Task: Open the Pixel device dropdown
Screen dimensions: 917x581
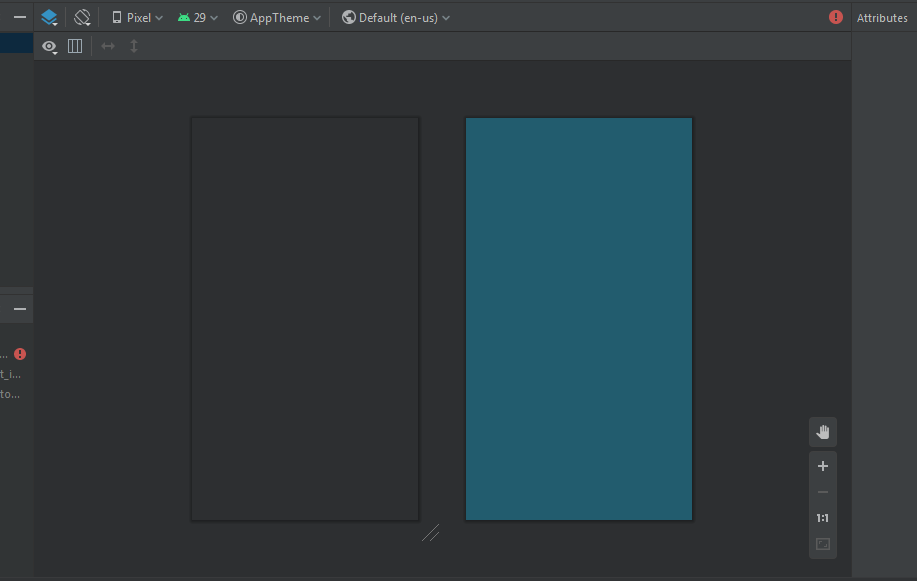Action: (137, 18)
